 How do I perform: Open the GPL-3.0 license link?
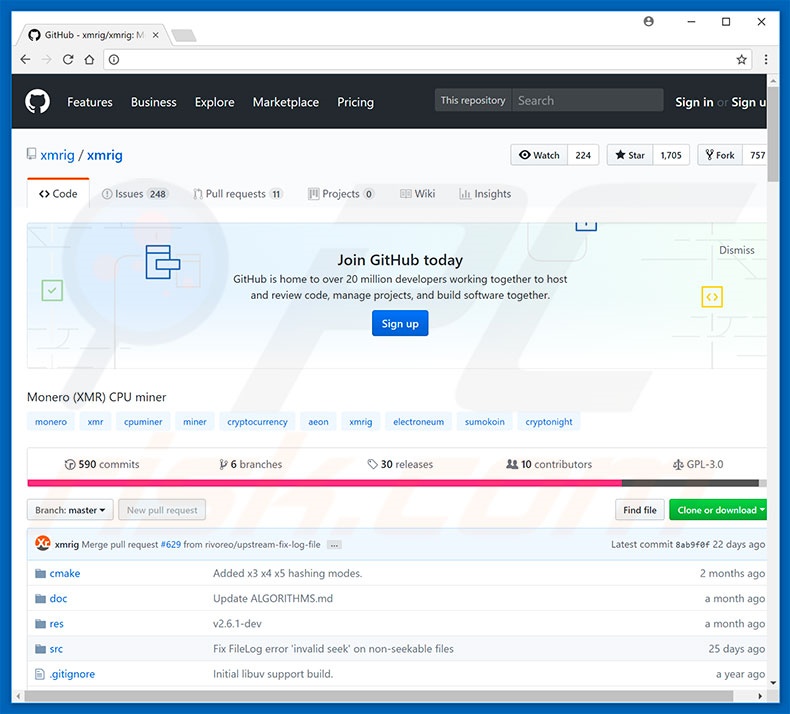pos(698,464)
